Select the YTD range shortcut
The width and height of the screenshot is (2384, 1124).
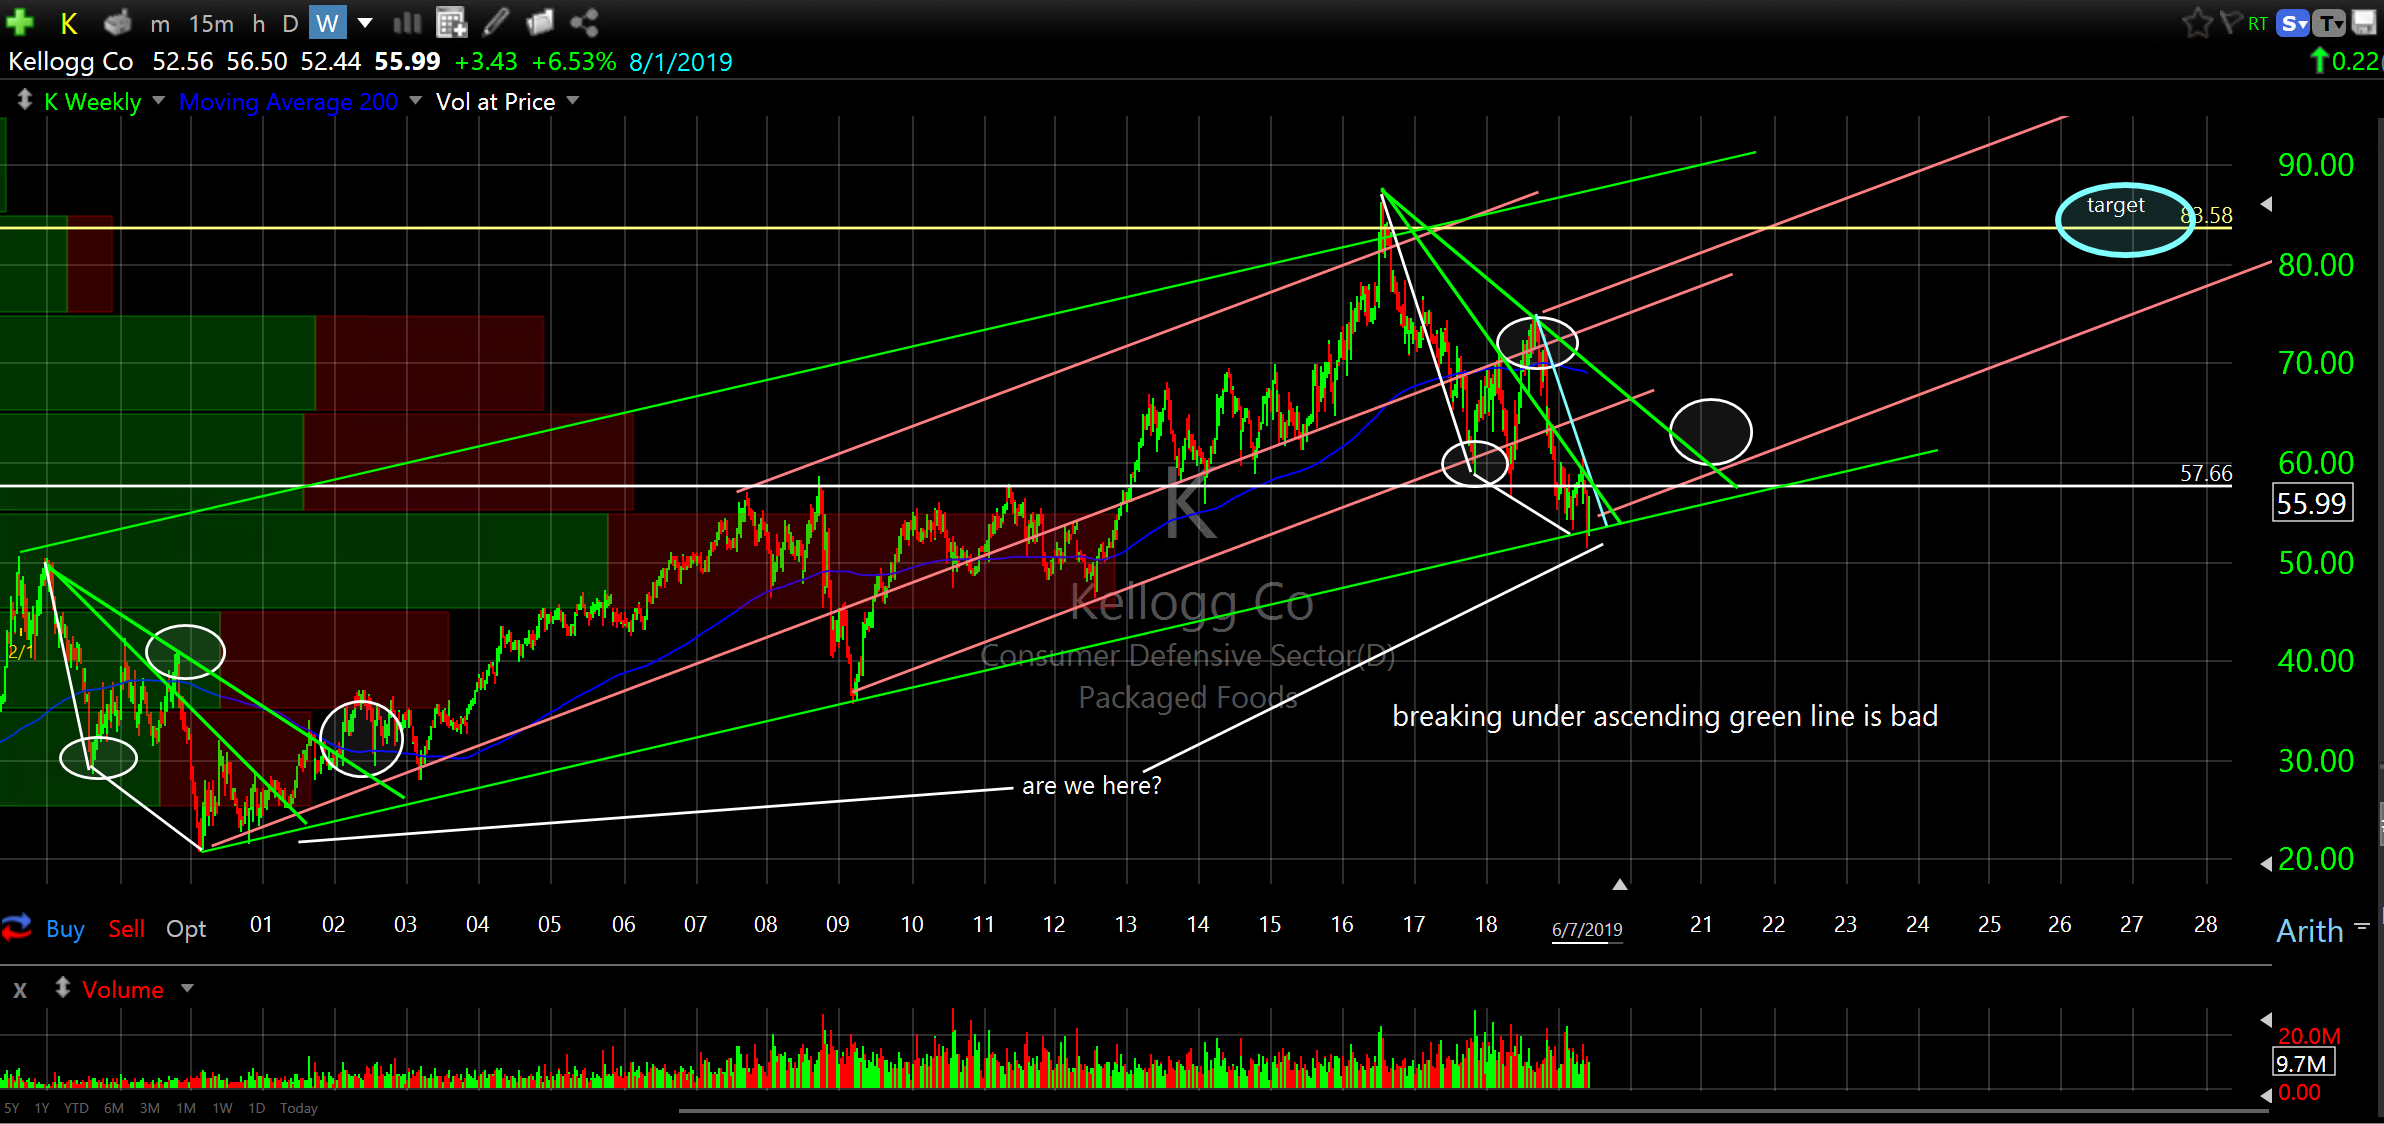76,1108
